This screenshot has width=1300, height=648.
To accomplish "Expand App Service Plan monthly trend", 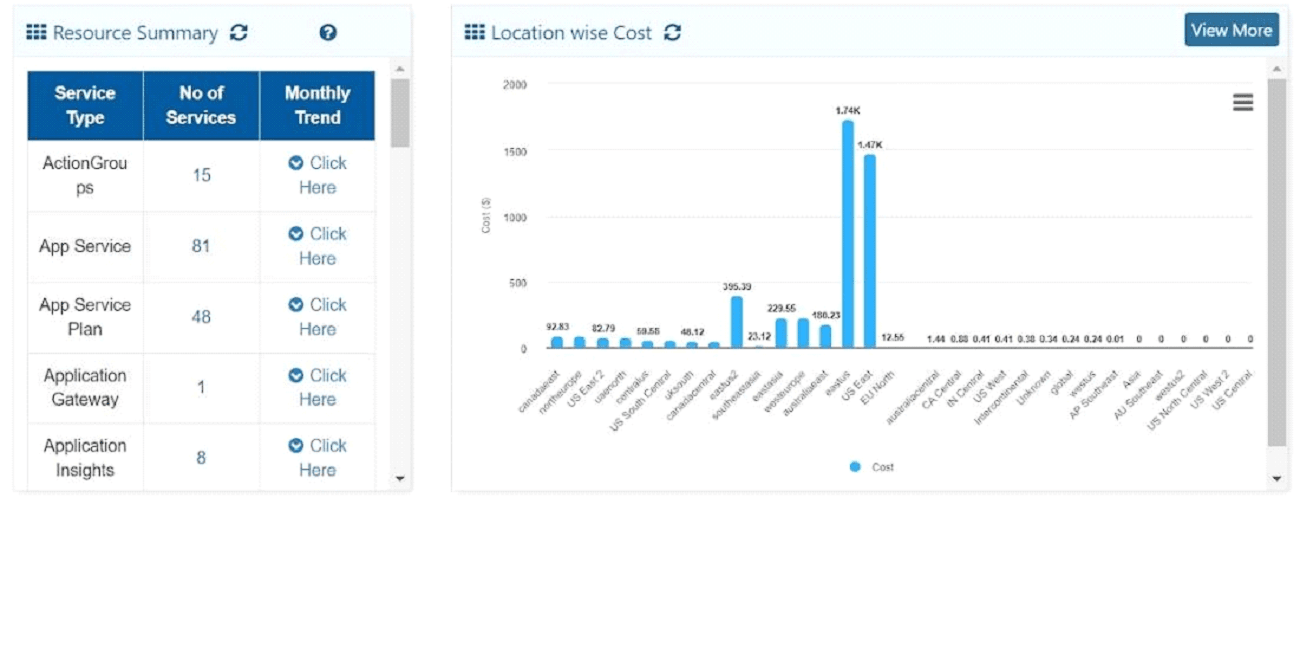I will click(x=317, y=317).
